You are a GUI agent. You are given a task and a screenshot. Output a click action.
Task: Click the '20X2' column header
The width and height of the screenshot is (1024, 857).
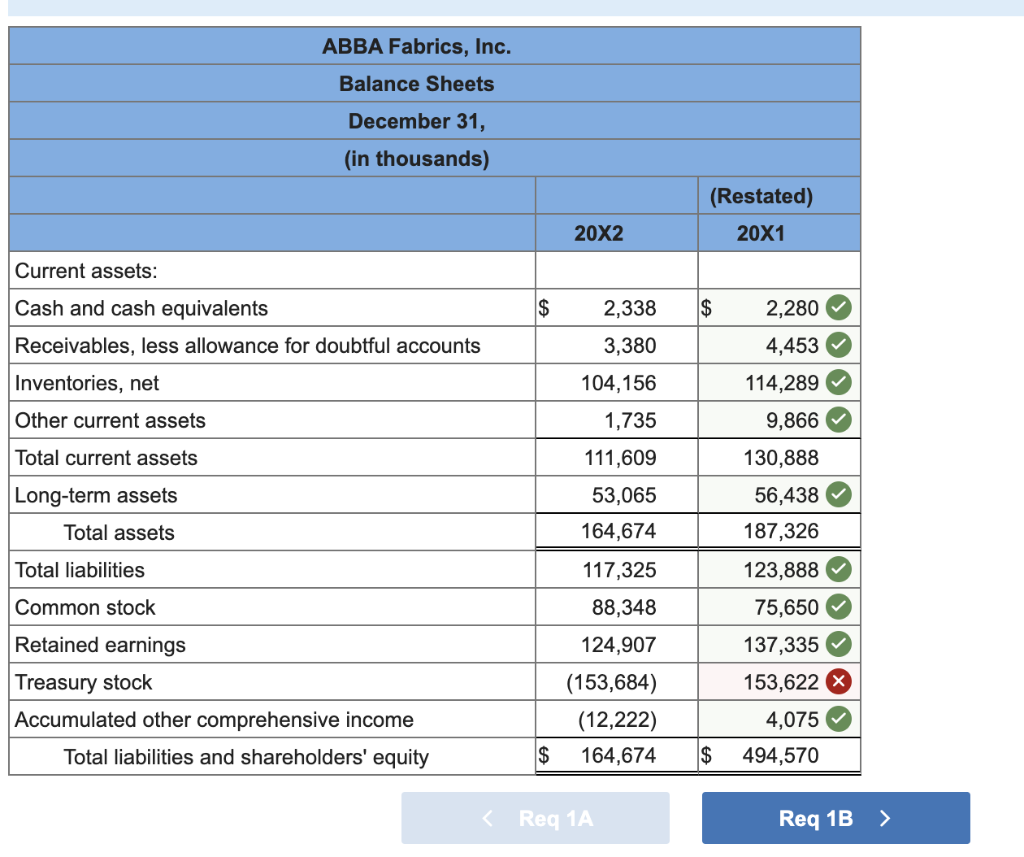point(598,233)
